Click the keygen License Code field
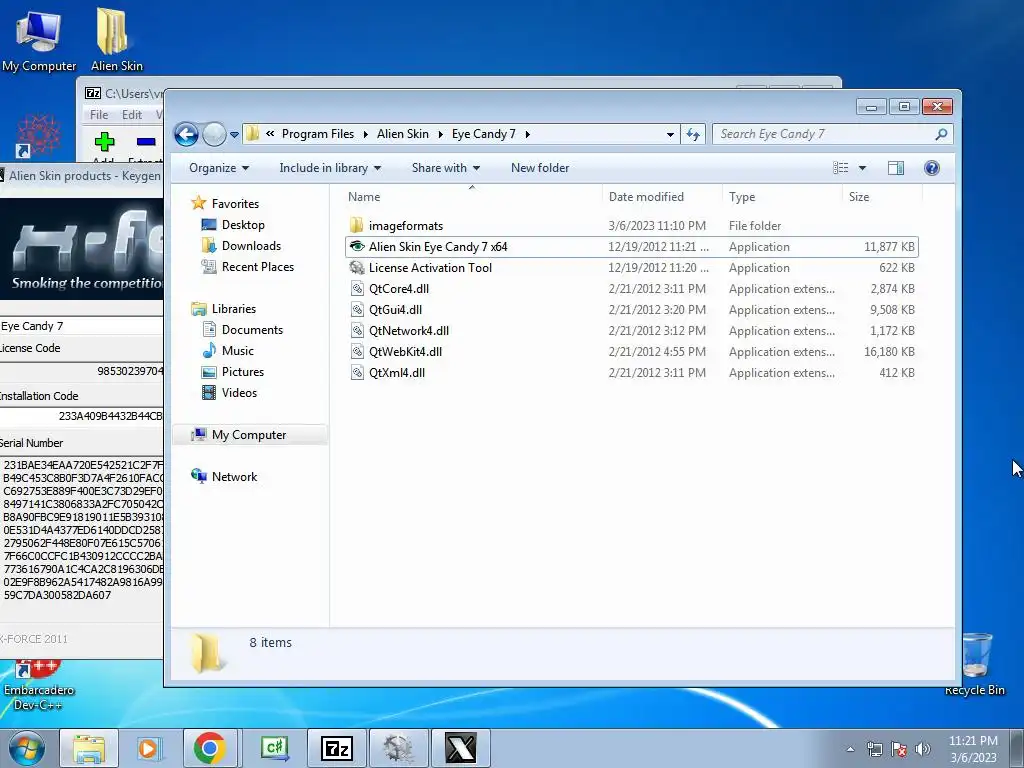This screenshot has width=1024, height=768. (x=81, y=371)
